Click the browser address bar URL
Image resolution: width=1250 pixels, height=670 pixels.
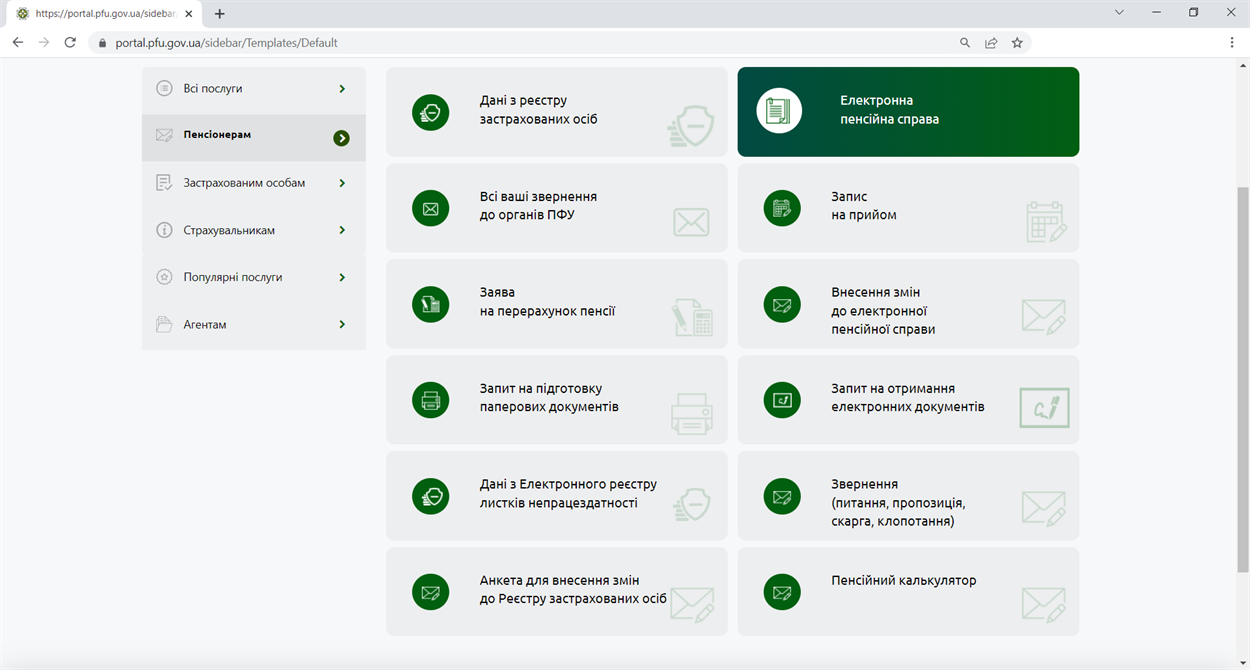click(x=227, y=43)
